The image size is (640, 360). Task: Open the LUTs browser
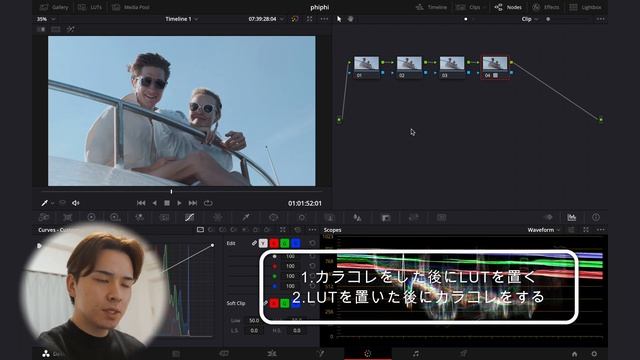click(90, 7)
